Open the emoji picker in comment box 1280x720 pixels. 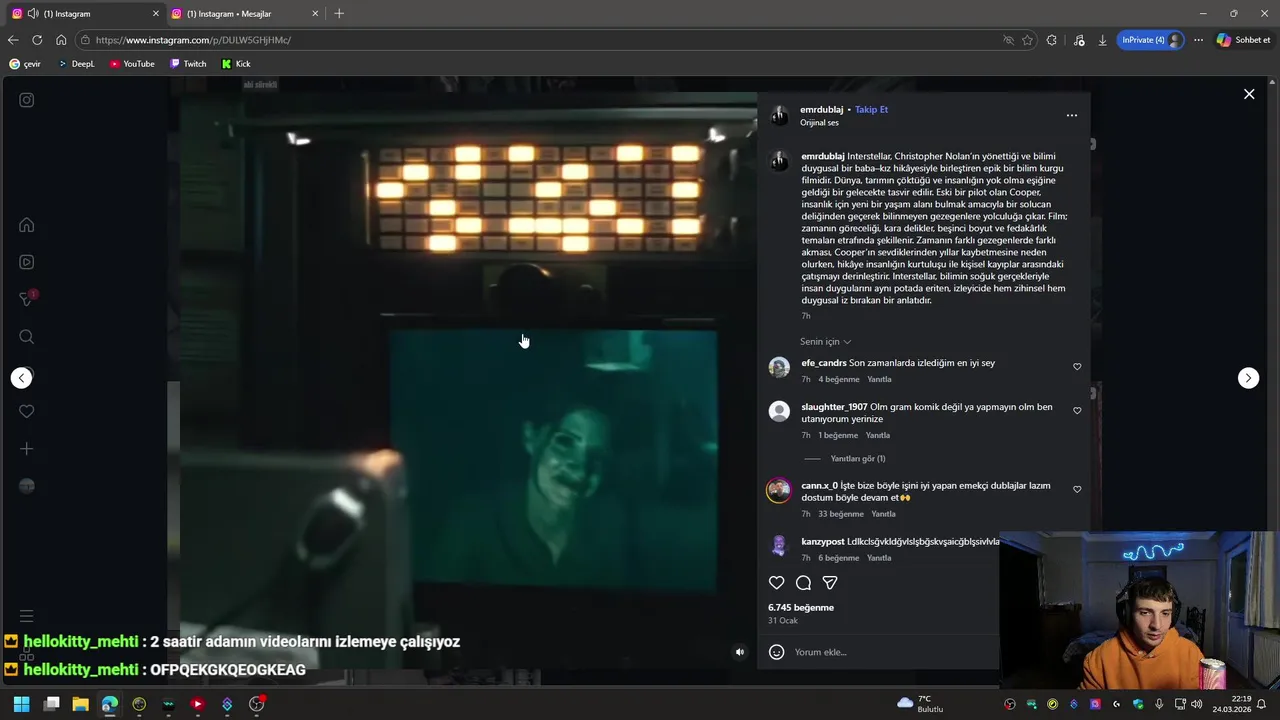777,652
